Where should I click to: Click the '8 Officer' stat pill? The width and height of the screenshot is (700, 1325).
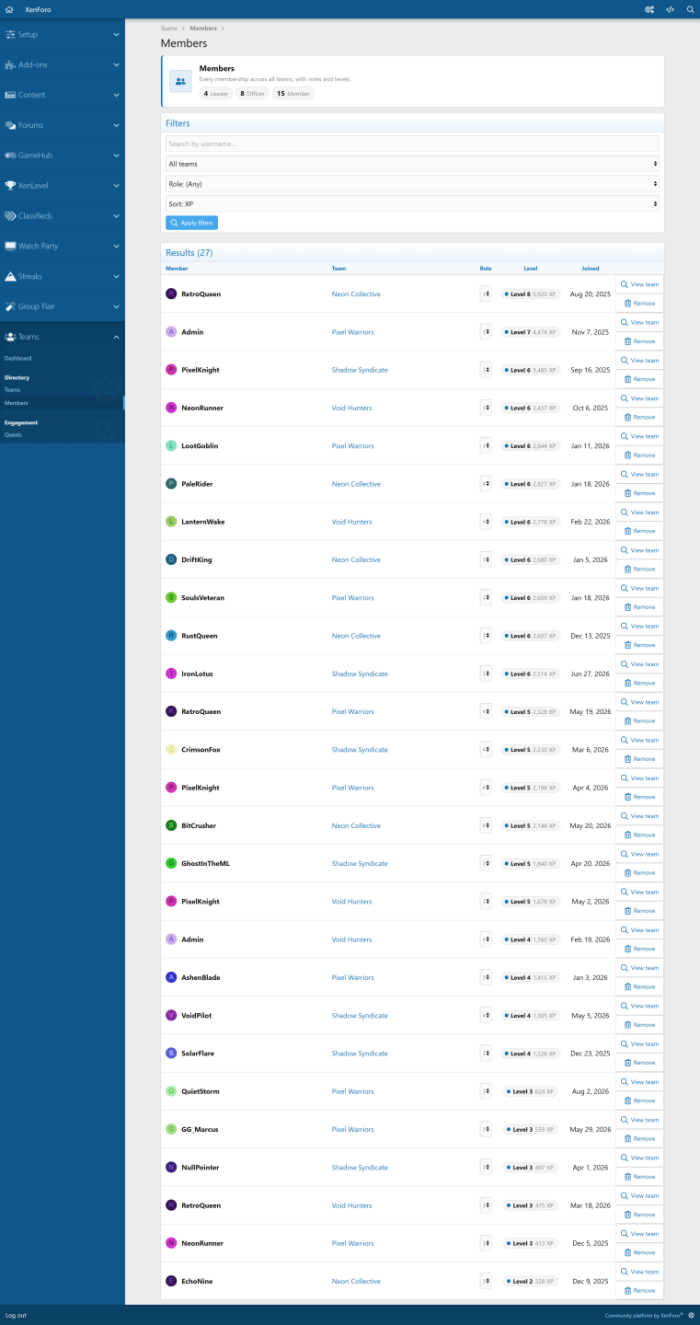click(252, 93)
